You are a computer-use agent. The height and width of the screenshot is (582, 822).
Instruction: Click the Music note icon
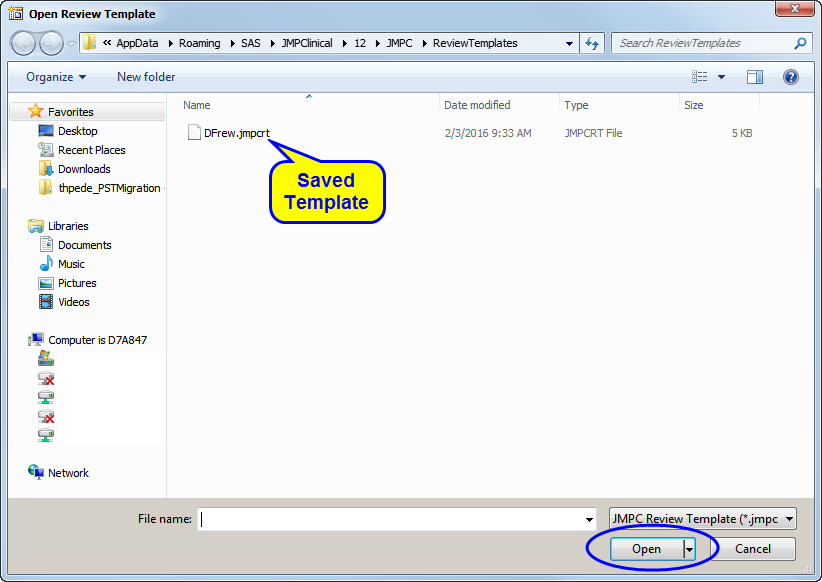pyautogui.click(x=46, y=263)
